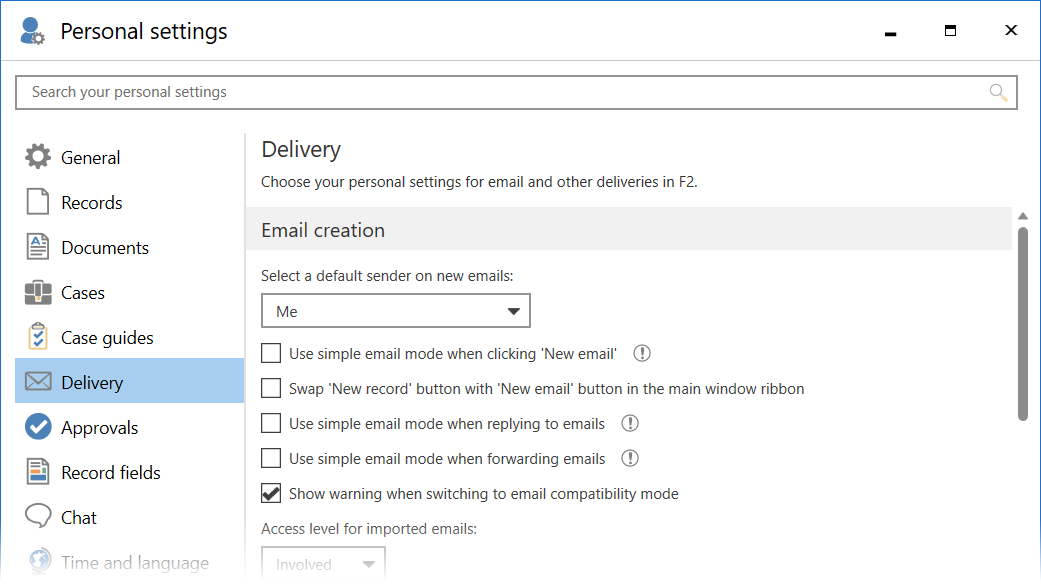Open the Cases settings section
The image size is (1041, 587).
click(129, 293)
